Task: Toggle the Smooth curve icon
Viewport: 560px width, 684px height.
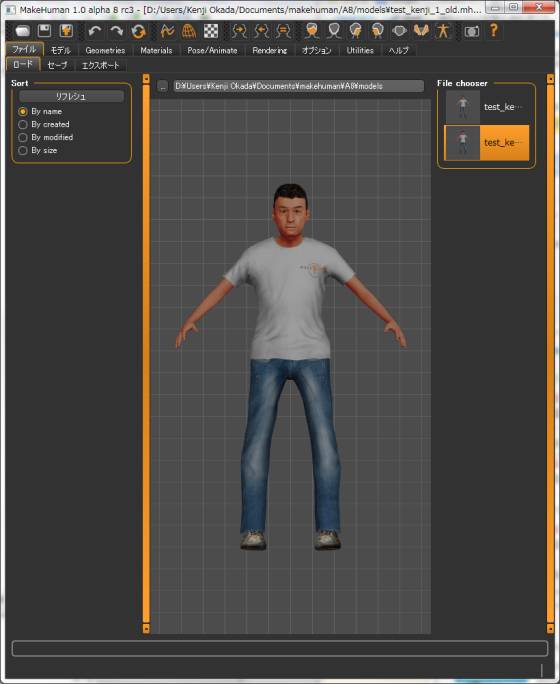Action: (x=167, y=31)
